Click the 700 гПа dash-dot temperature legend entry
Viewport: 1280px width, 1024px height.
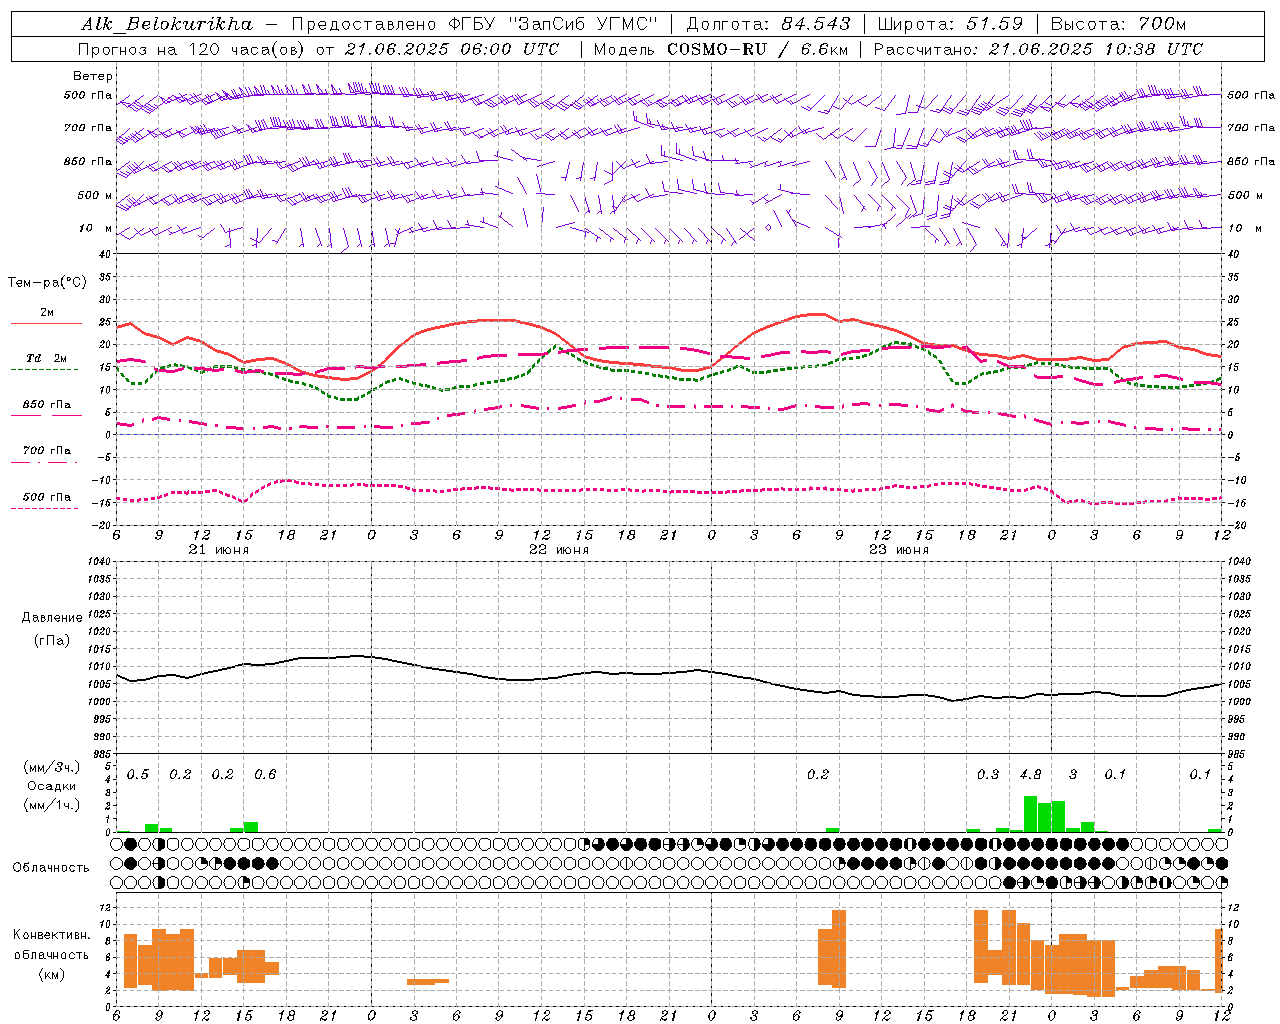coord(46,451)
